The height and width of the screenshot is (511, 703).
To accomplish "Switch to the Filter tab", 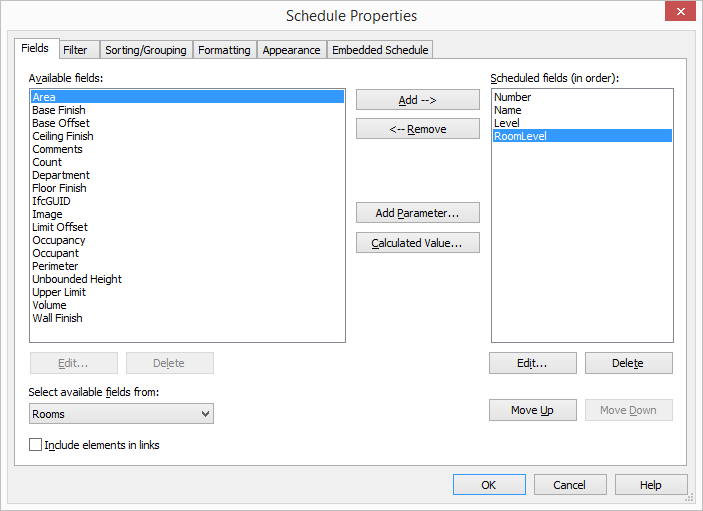I will 75,50.
